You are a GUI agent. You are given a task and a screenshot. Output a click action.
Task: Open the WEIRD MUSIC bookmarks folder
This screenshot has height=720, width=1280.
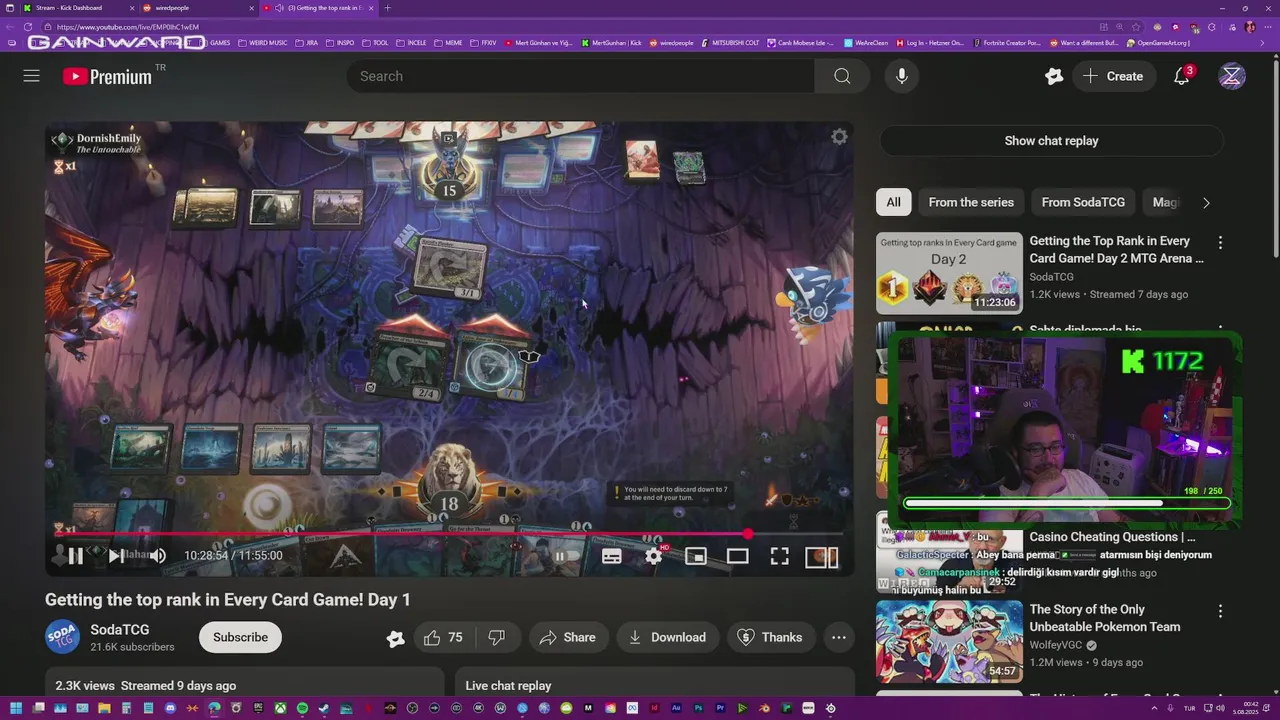[x=265, y=43]
